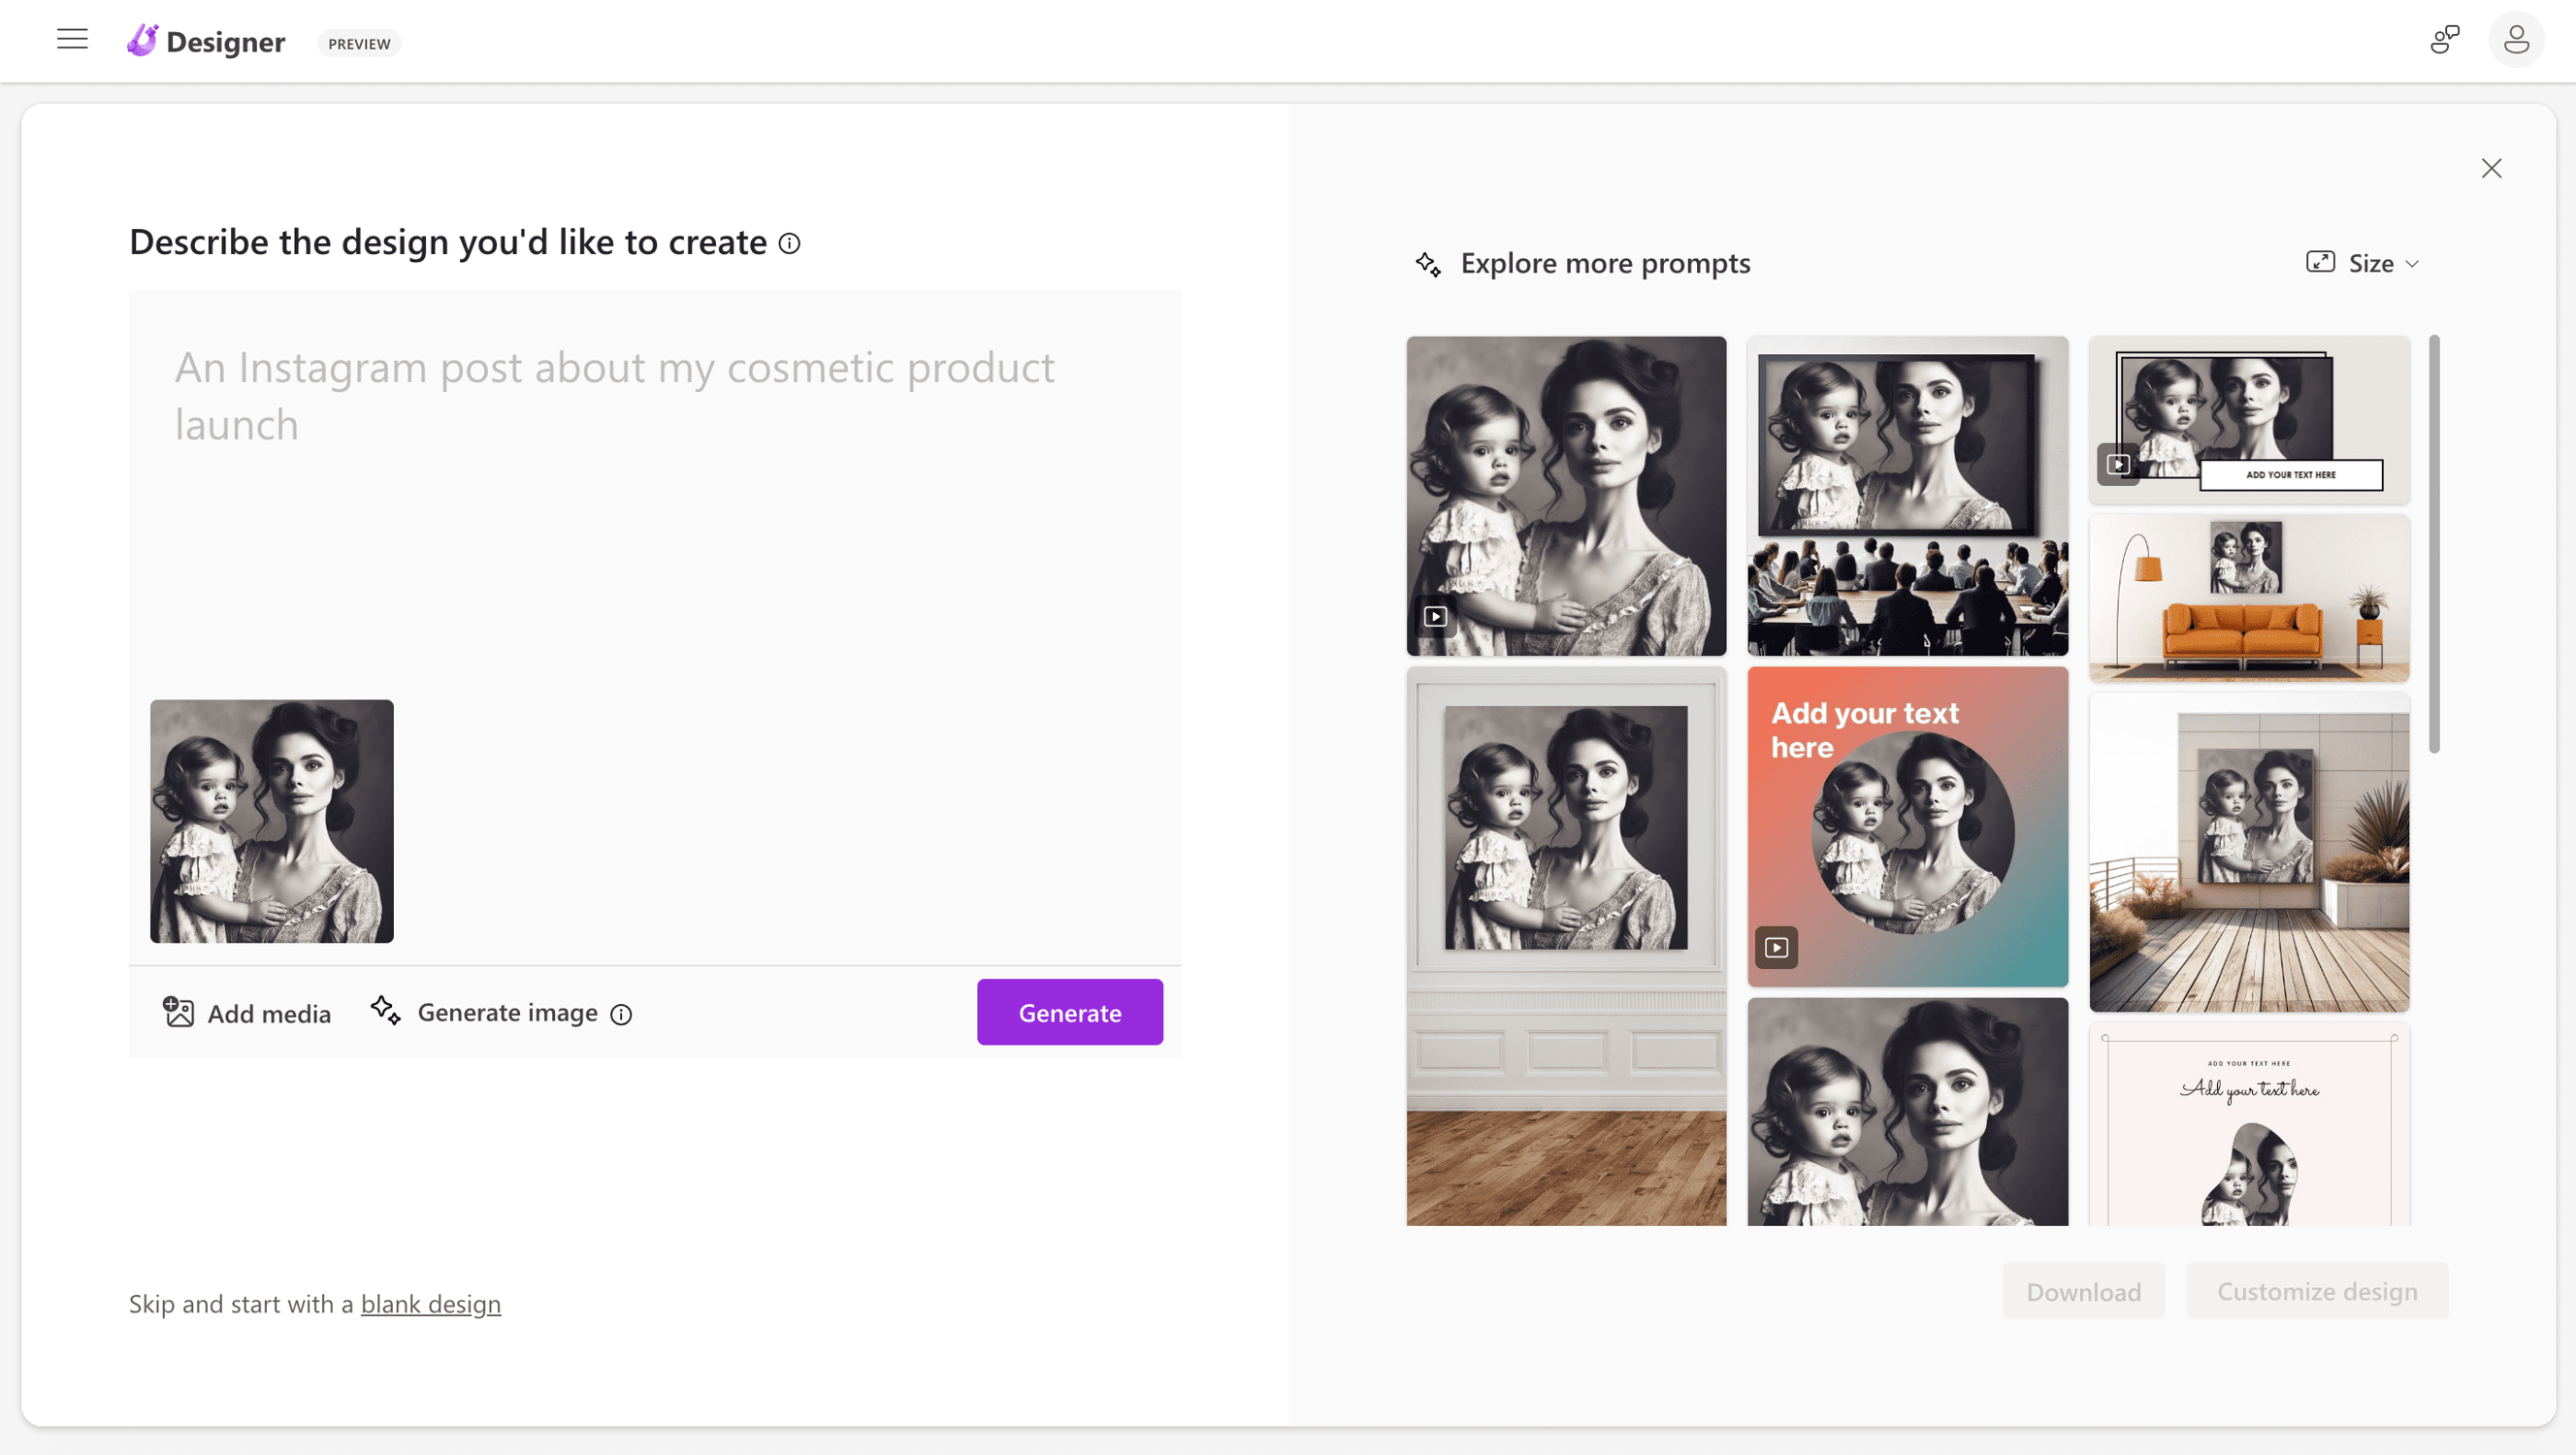The image size is (2576, 1455).
Task: Click the Designer logo icon
Action: 143,41
